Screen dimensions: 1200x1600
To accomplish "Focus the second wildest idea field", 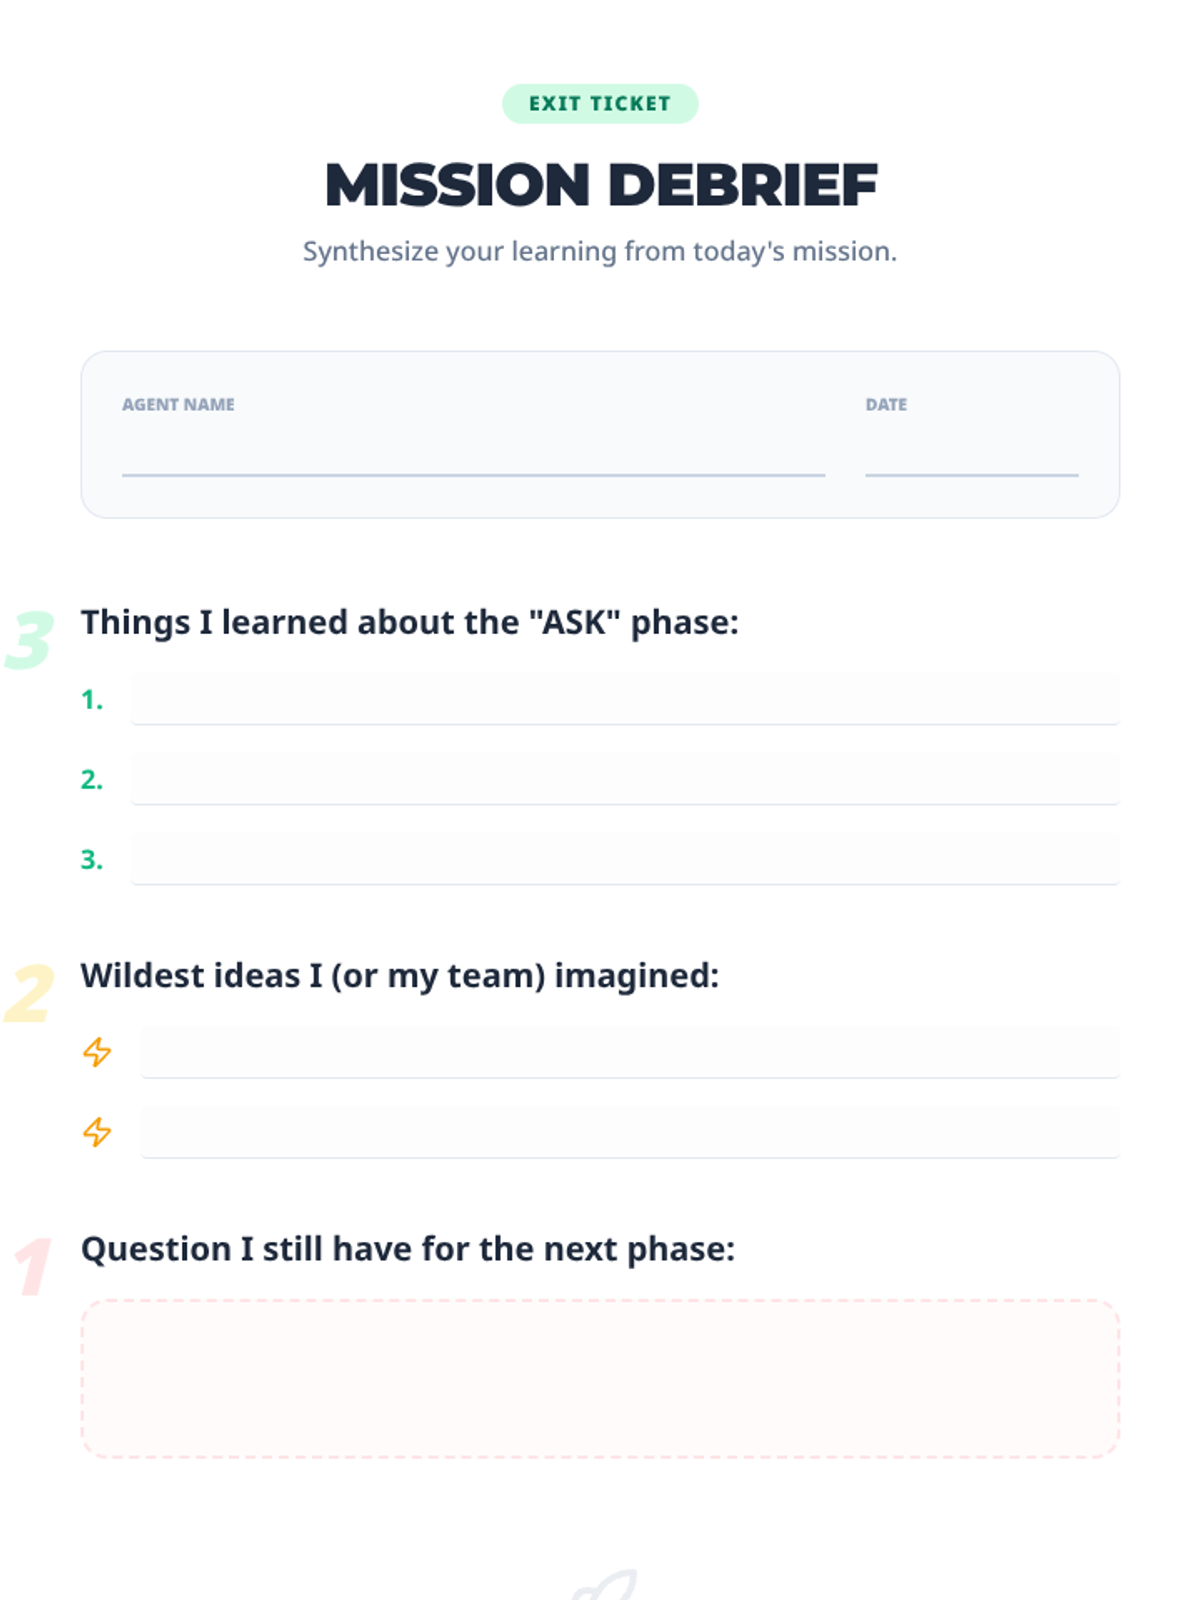I will coord(629,1132).
